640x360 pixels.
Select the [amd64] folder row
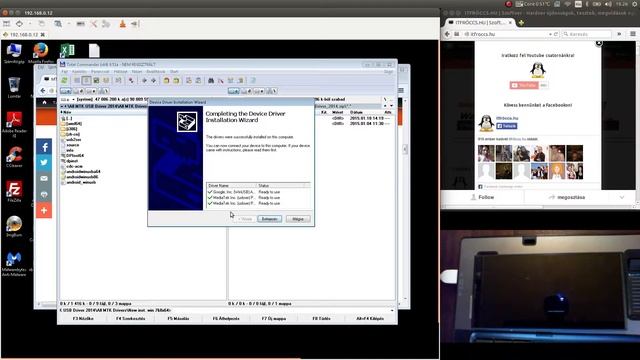[72, 124]
